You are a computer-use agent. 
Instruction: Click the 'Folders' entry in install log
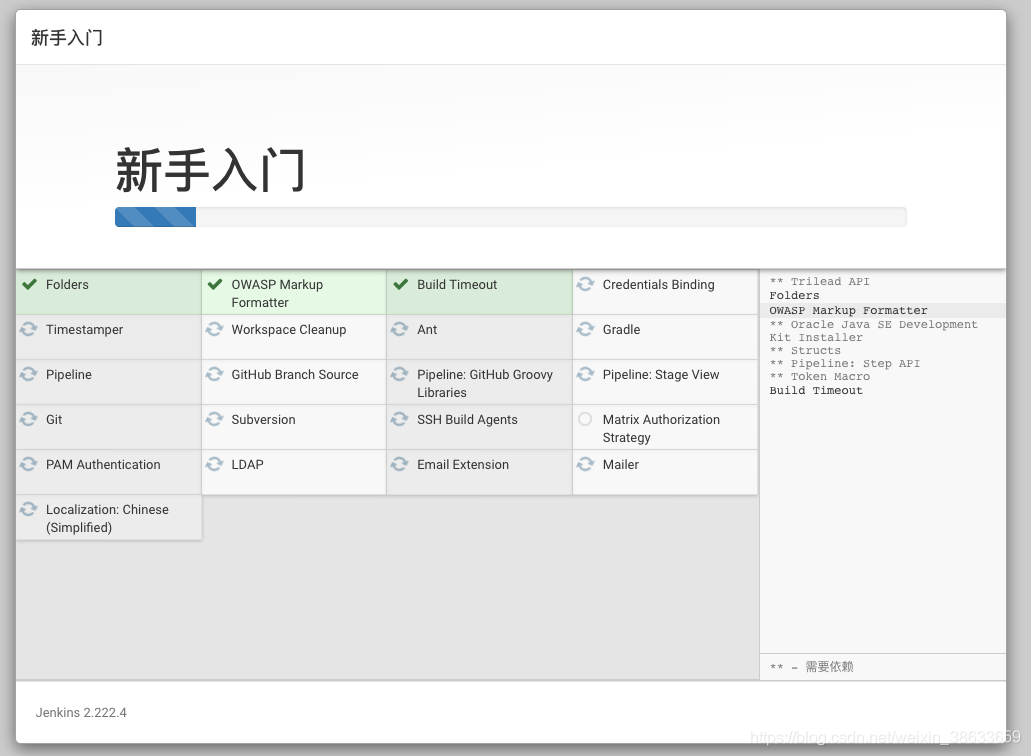pos(794,295)
